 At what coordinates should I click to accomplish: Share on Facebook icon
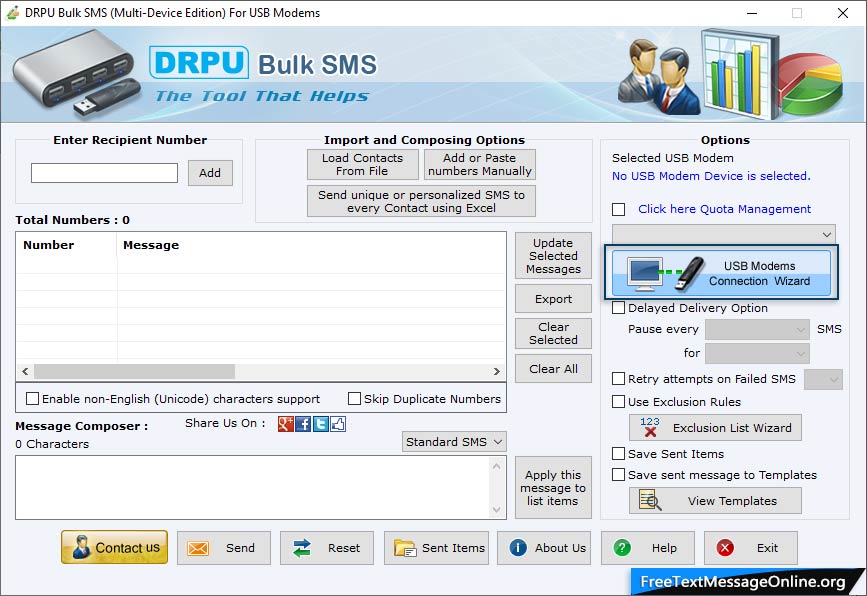[x=303, y=424]
